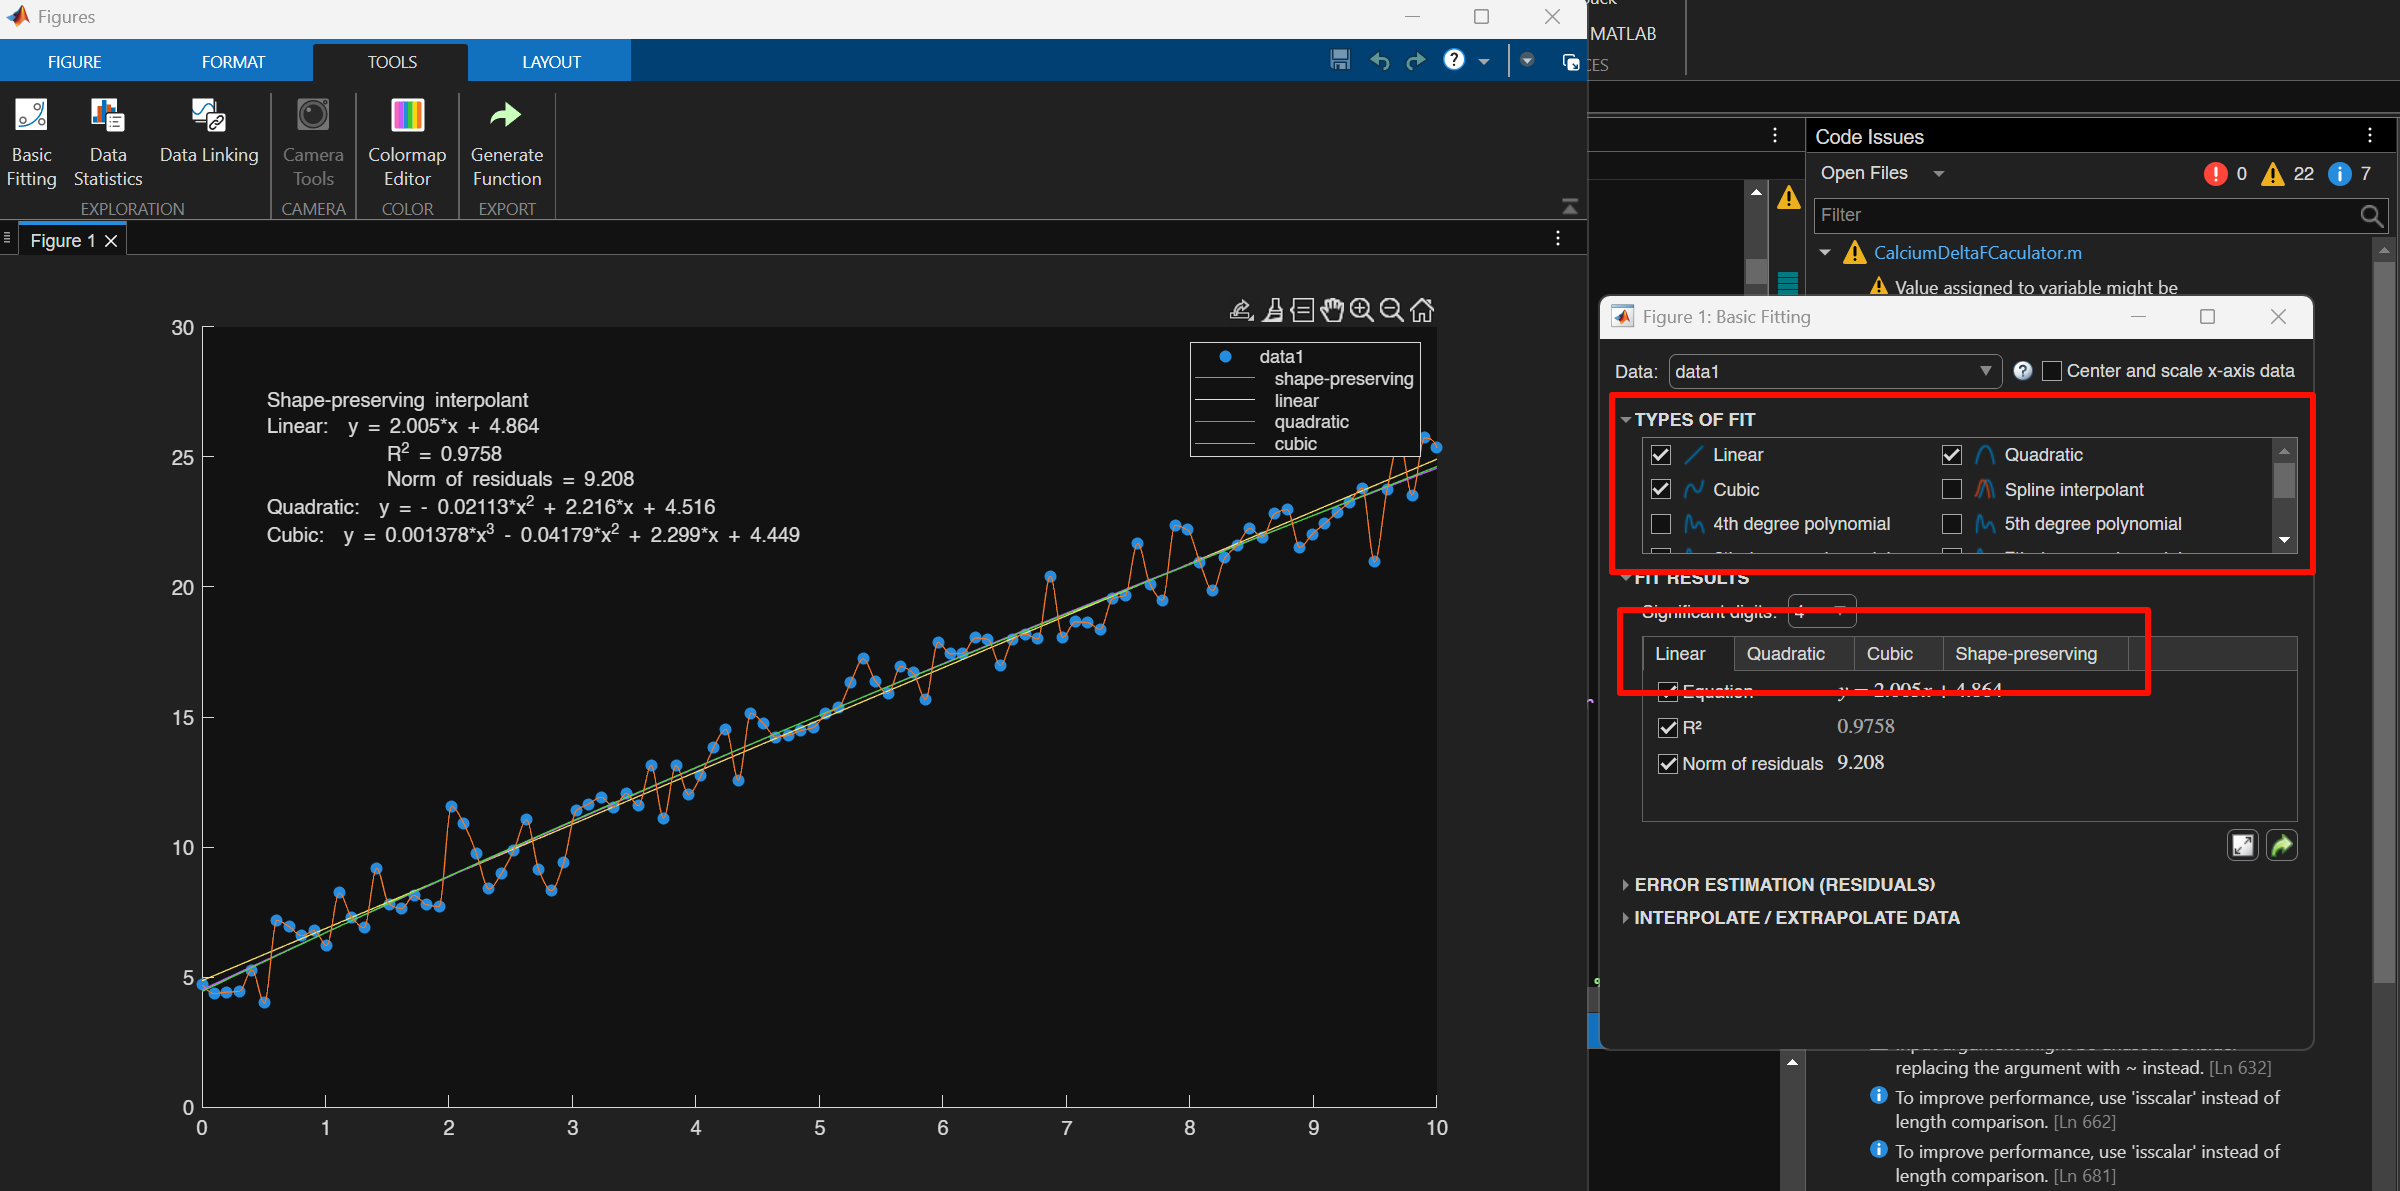Toggle Norm of residuals checkbox
The height and width of the screenshot is (1191, 2400).
[x=1668, y=764]
